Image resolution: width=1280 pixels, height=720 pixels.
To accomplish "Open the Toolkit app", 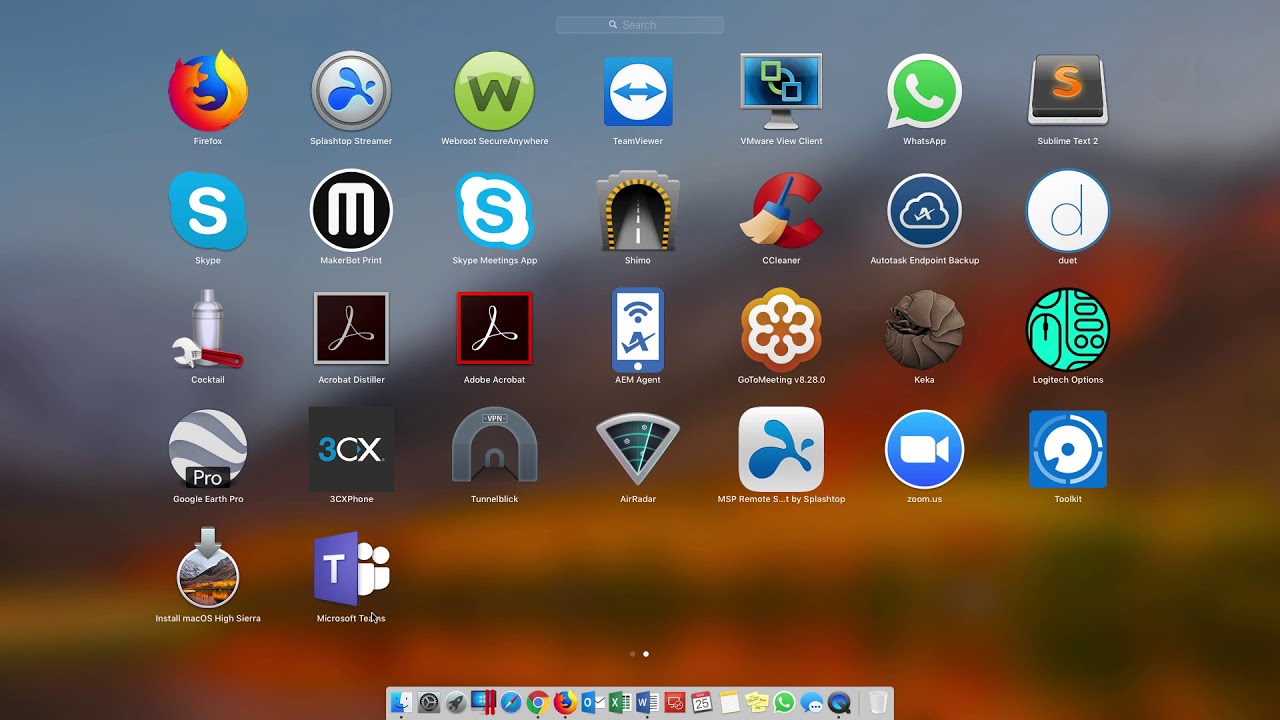I will pyautogui.click(x=1068, y=449).
